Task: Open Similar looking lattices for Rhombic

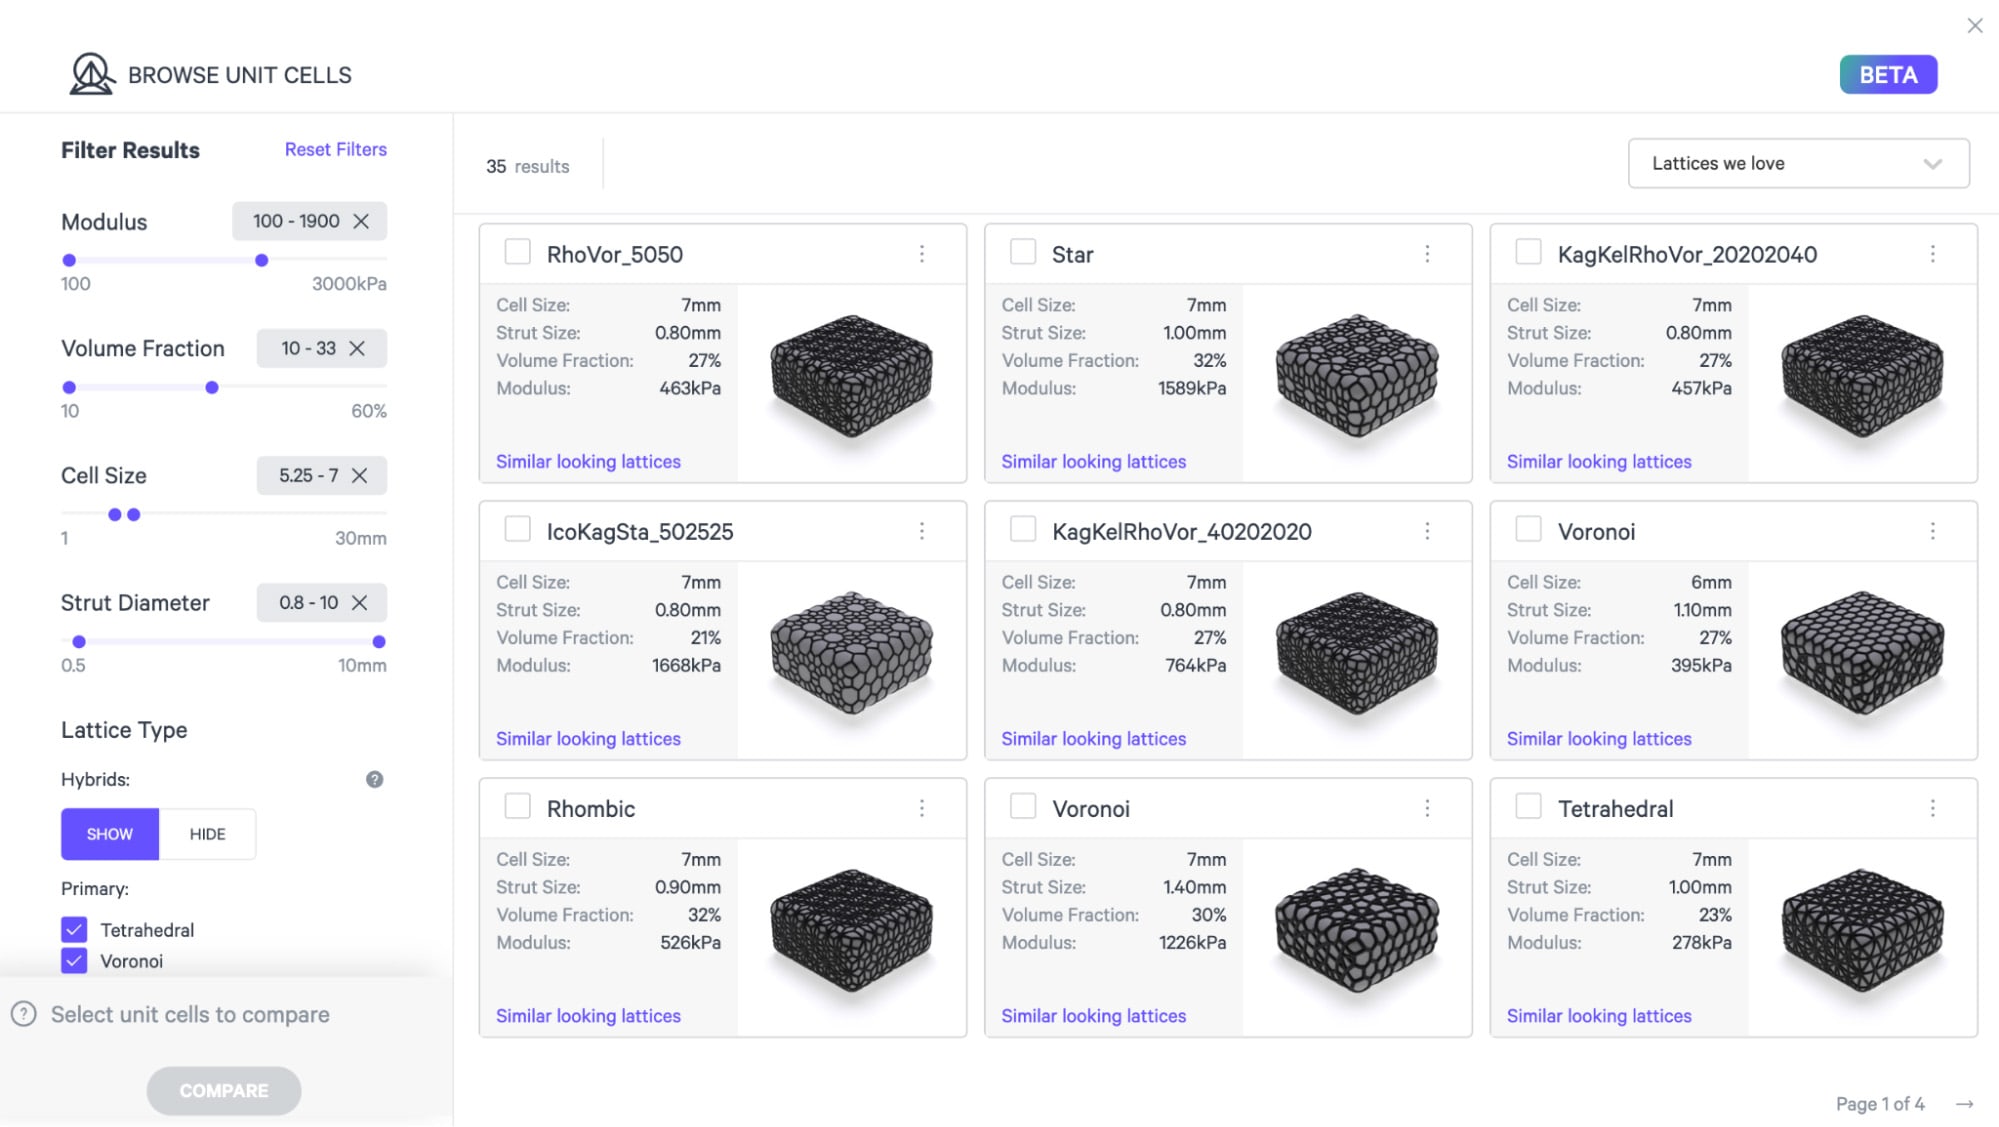Action: pos(588,1015)
